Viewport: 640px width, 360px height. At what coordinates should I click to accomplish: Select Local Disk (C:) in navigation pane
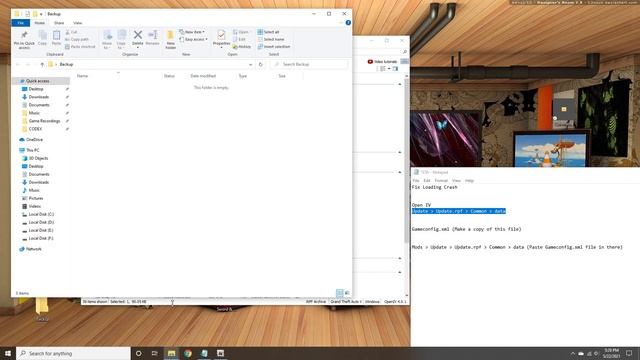[41, 214]
